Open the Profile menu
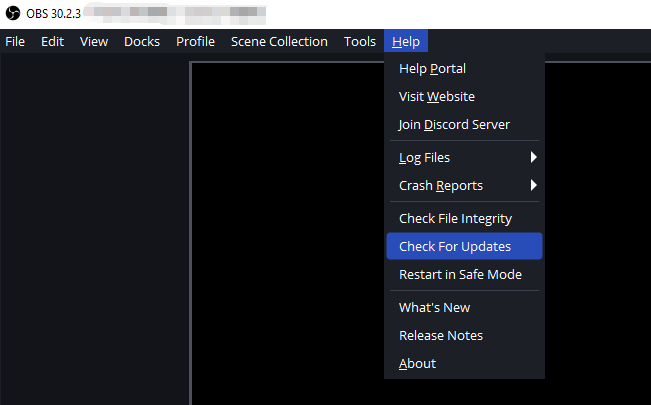The height and width of the screenshot is (405, 651). click(195, 42)
